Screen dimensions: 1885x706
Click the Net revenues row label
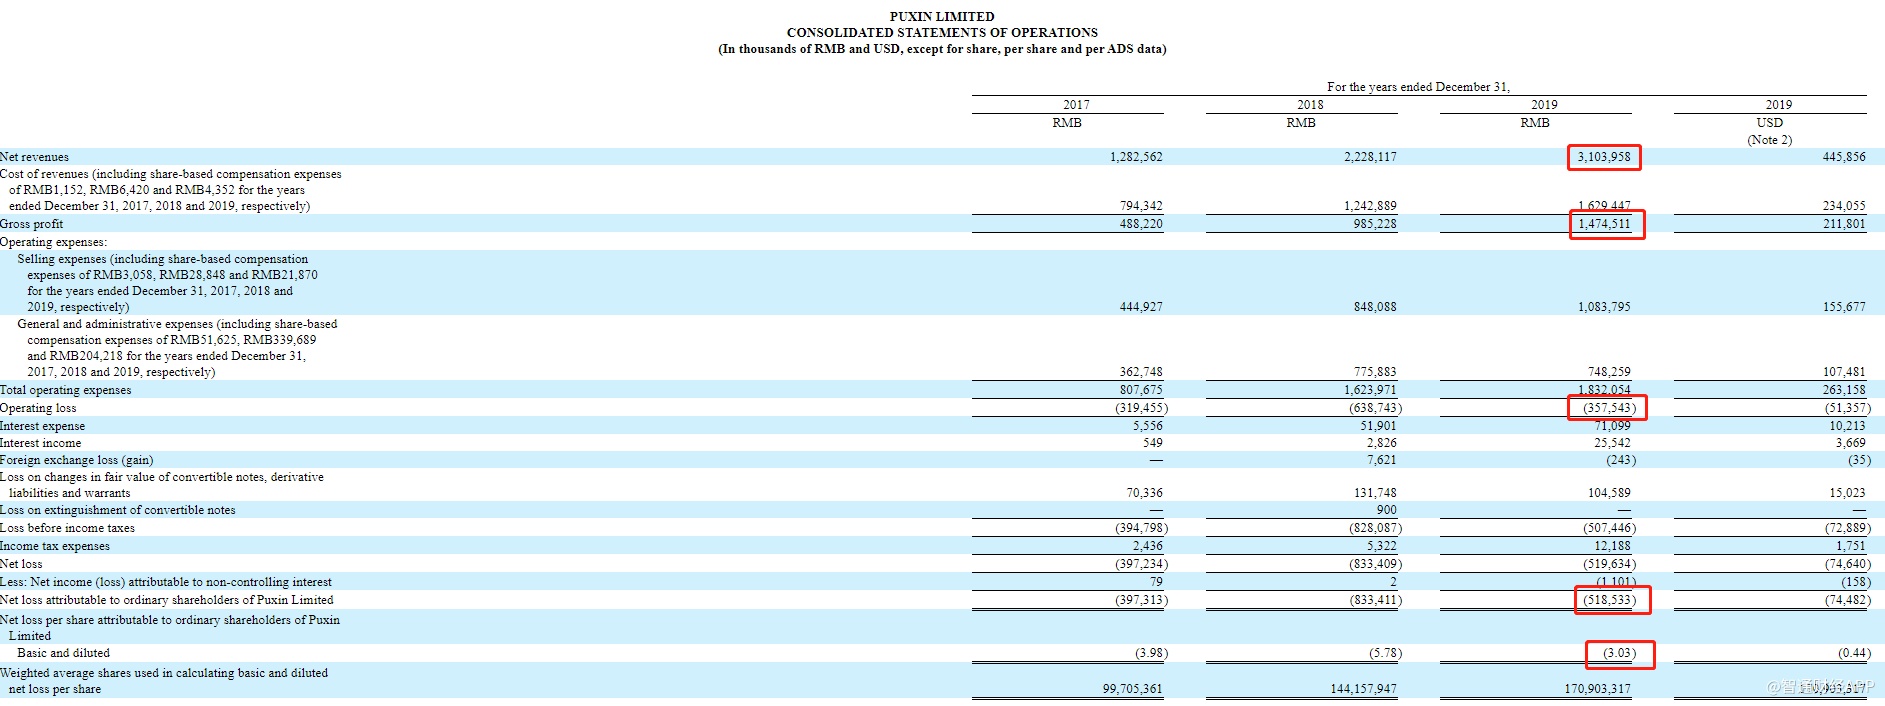[x=34, y=157]
